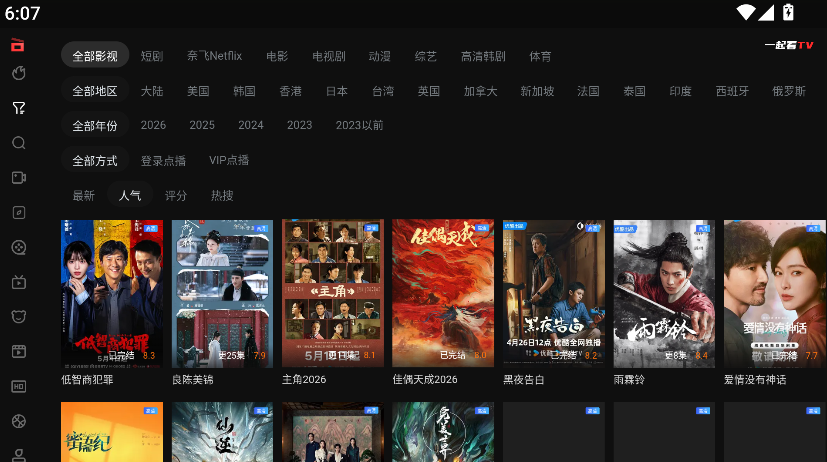Screen dimensions: 827x462
Task: Open the trending flame icon in the sidebar
Action: click(18, 73)
